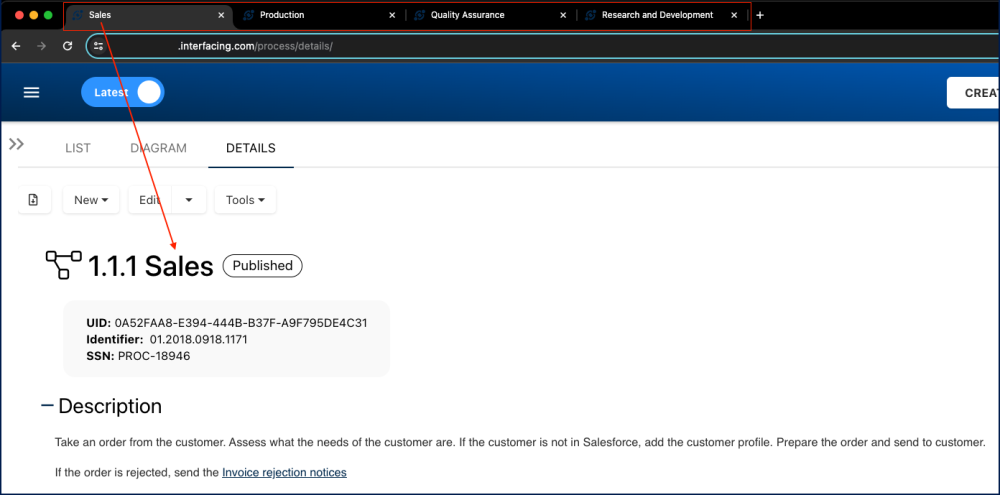Screen dimensions: 1000x495
Task: Open a new browser tab
Action: pyautogui.click(x=760, y=16)
